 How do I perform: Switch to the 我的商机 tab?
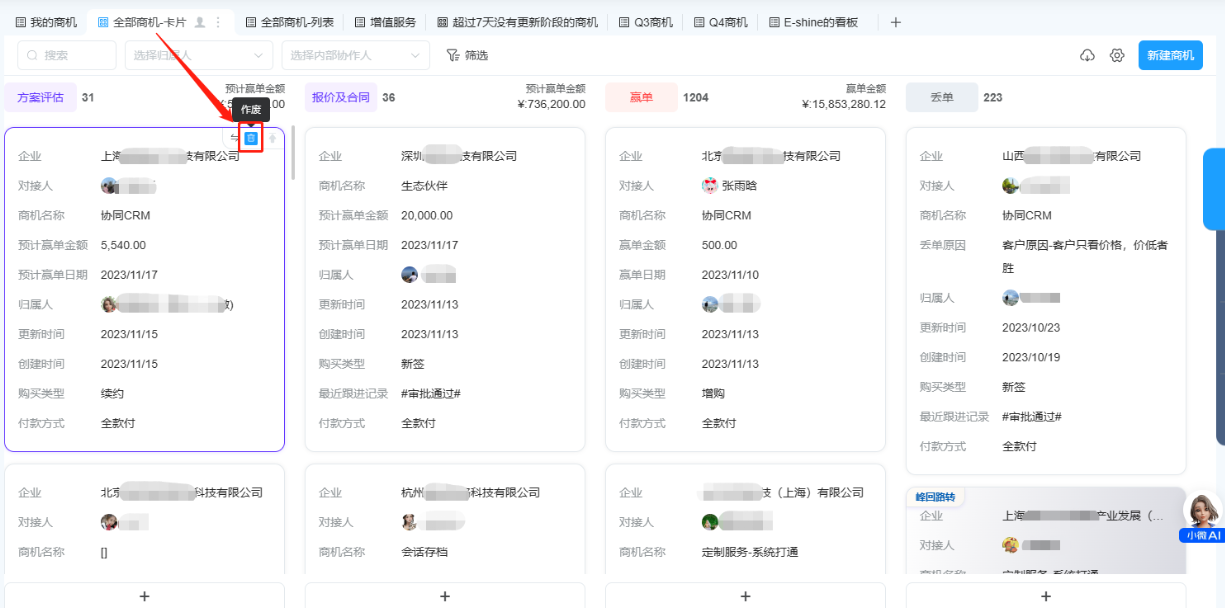pyautogui.click(x=46, y=22)
